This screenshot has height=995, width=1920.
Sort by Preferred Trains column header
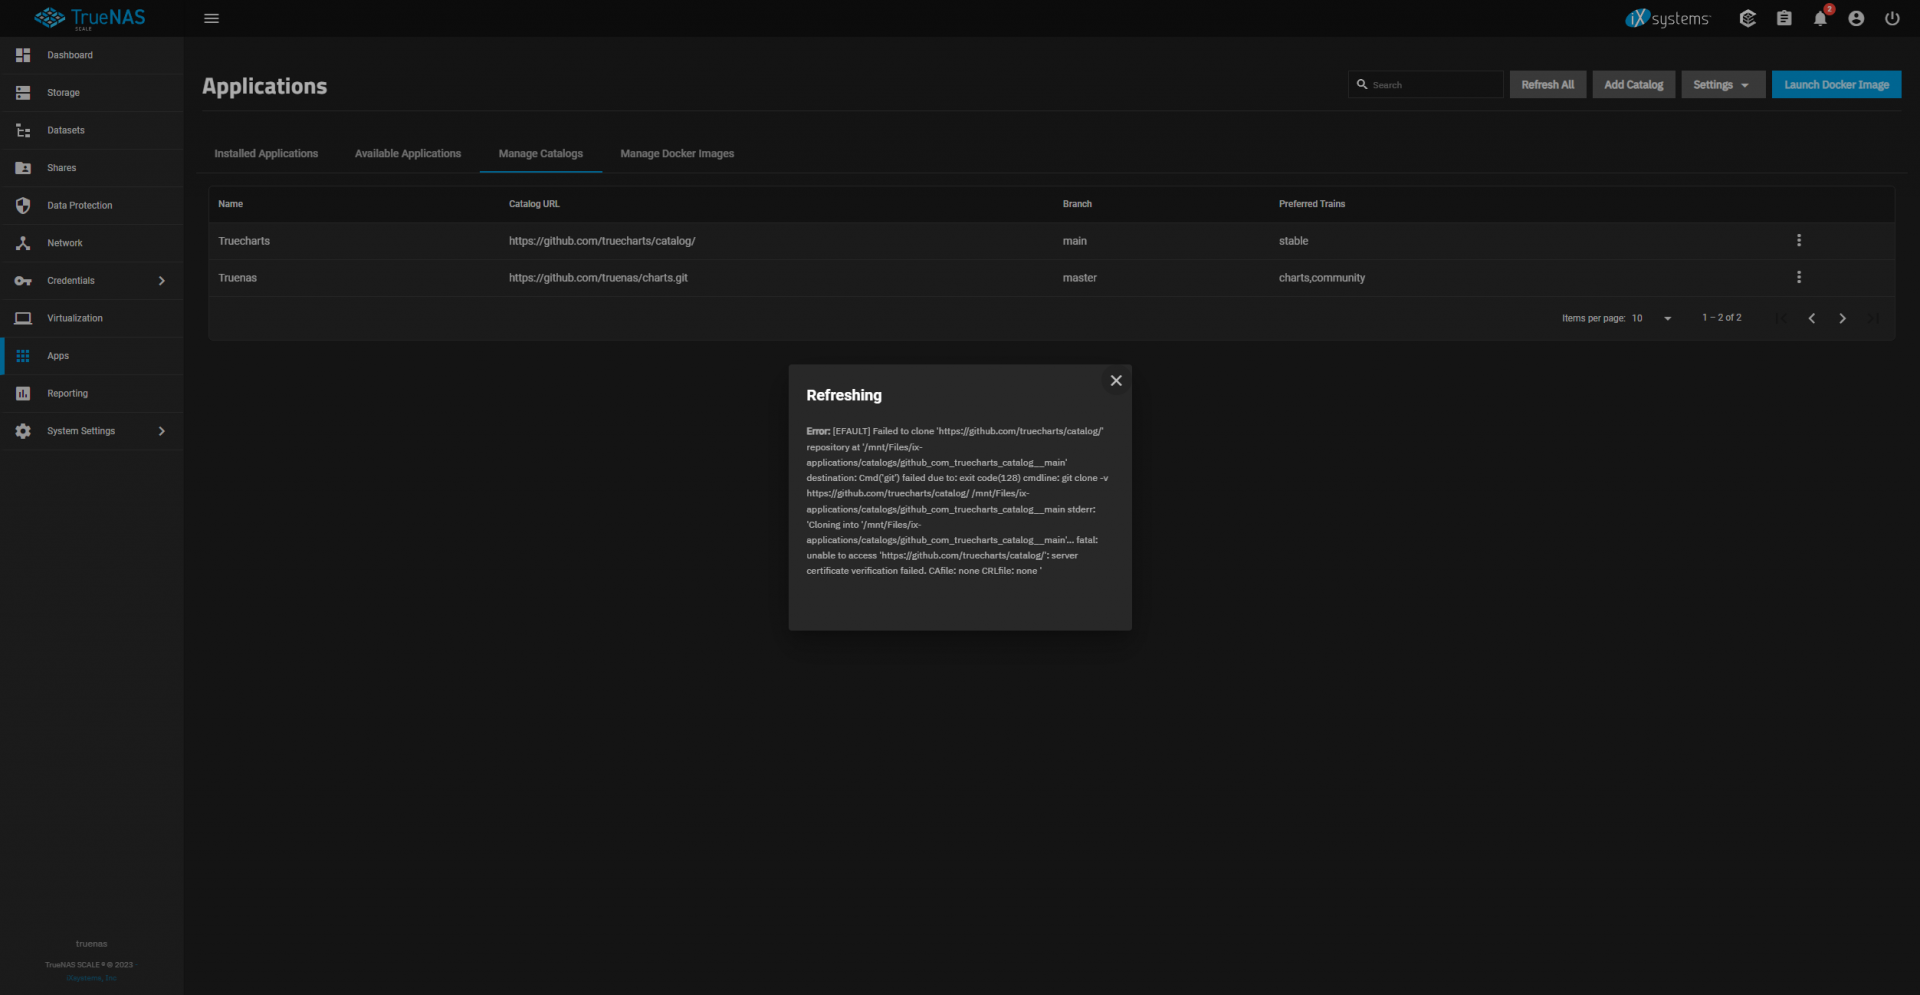click(x=1312, y=204)
